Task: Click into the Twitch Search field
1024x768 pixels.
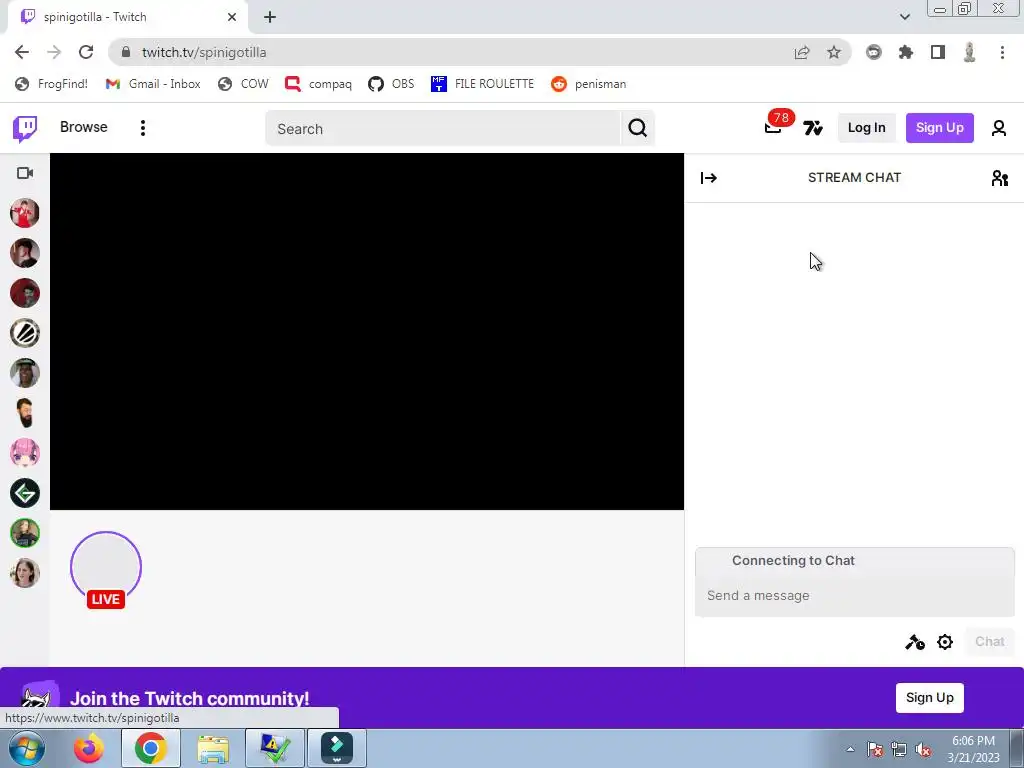Action: (443, 129)
